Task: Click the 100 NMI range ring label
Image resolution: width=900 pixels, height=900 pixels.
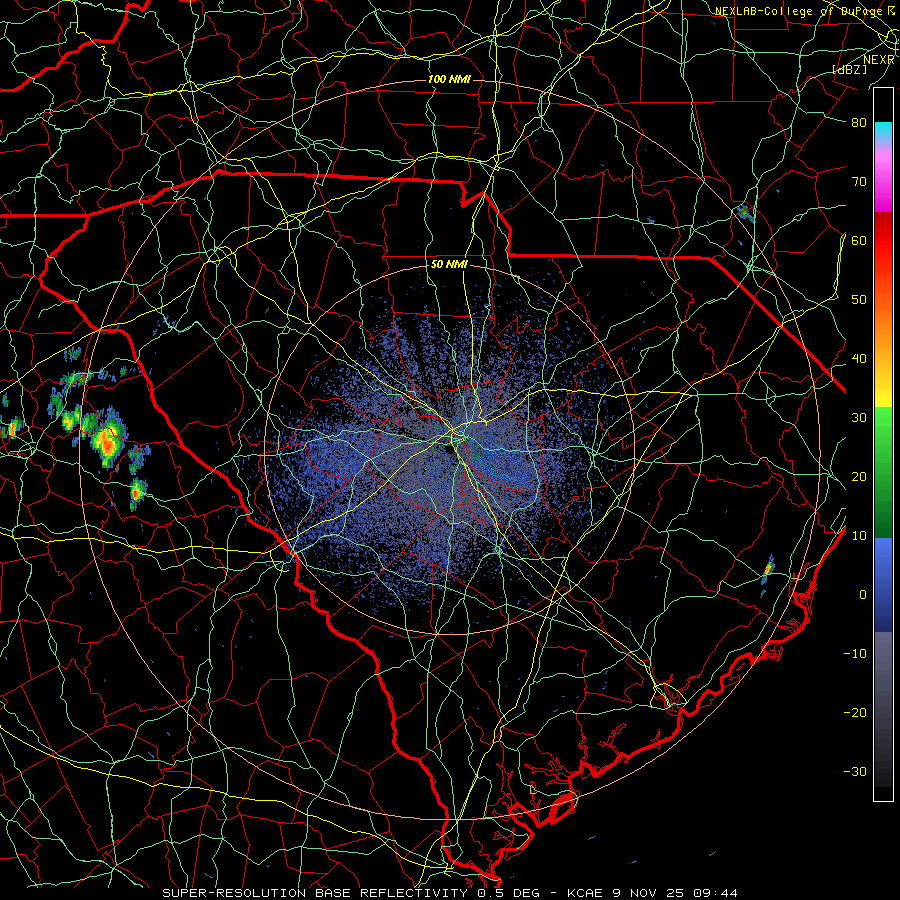Action: pos(449,79)
